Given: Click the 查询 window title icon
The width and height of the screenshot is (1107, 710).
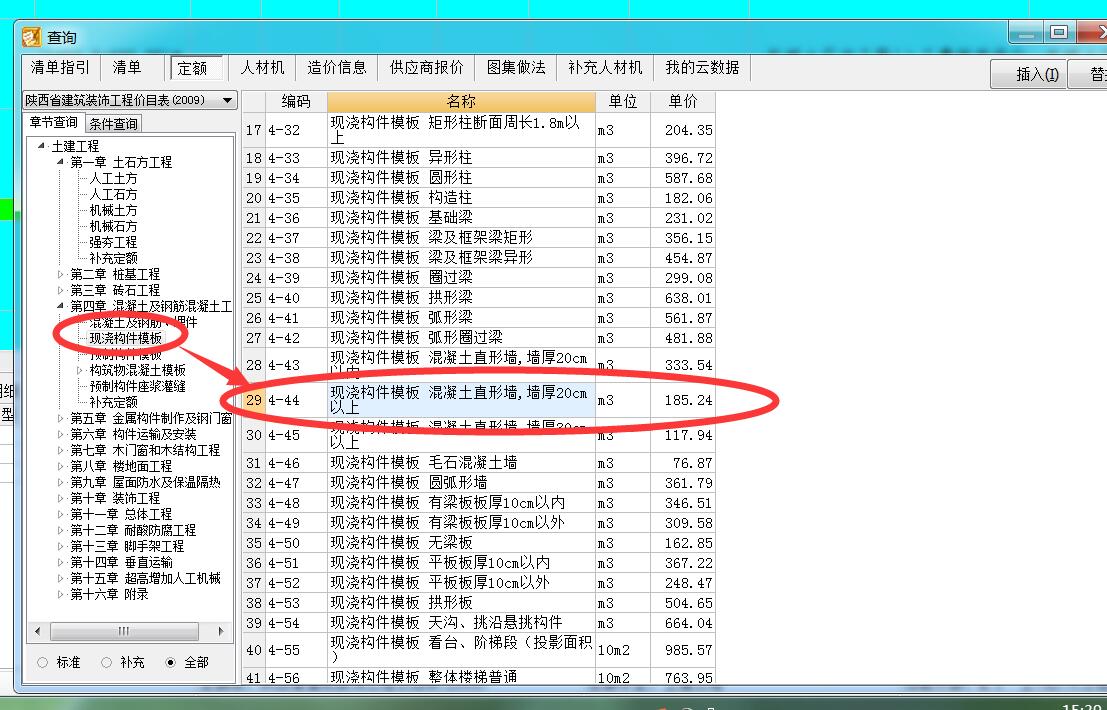Looking at the screenshot, I should click(x=31, y=37).
